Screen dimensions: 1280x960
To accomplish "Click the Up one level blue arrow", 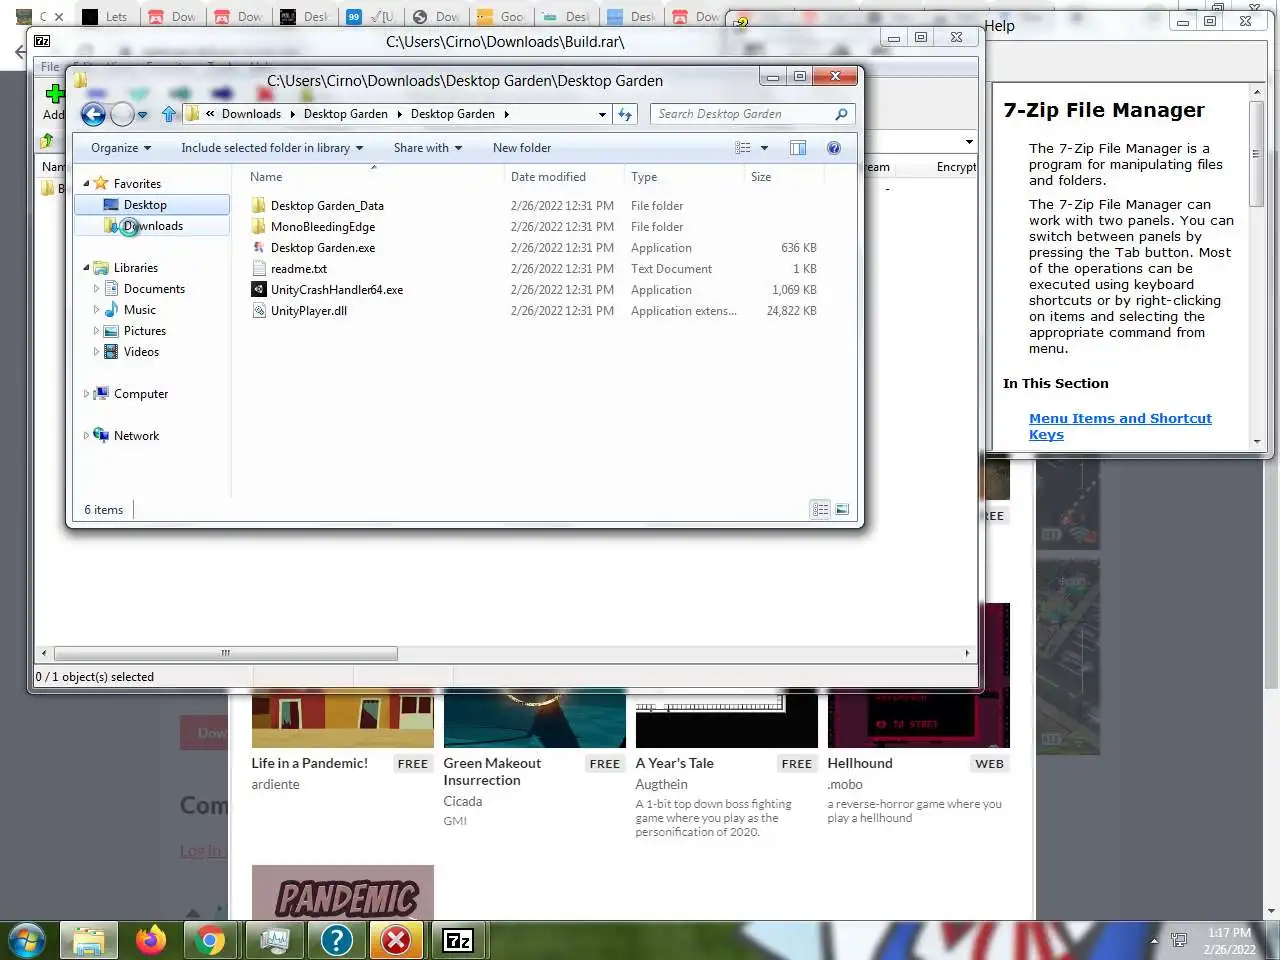I will pos(169,114).
